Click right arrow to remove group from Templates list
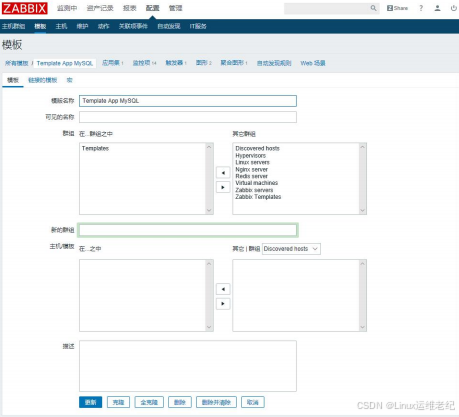The image size is (459, 417). (223, 187)
